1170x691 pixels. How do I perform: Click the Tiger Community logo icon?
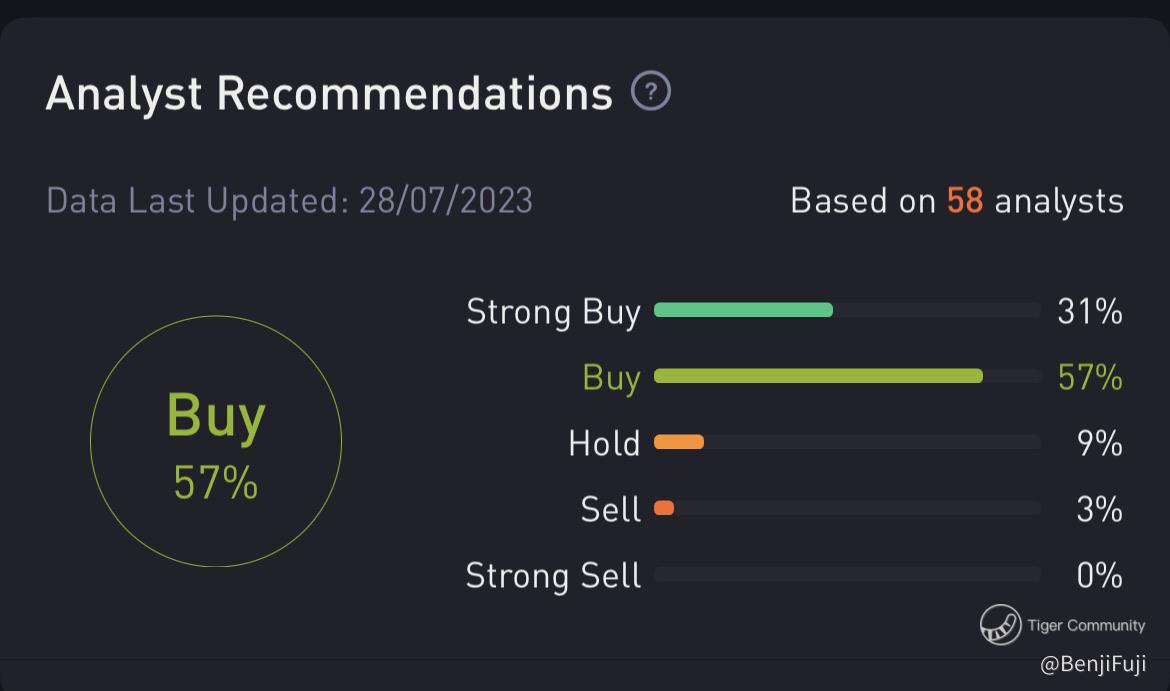point(1000,625)
